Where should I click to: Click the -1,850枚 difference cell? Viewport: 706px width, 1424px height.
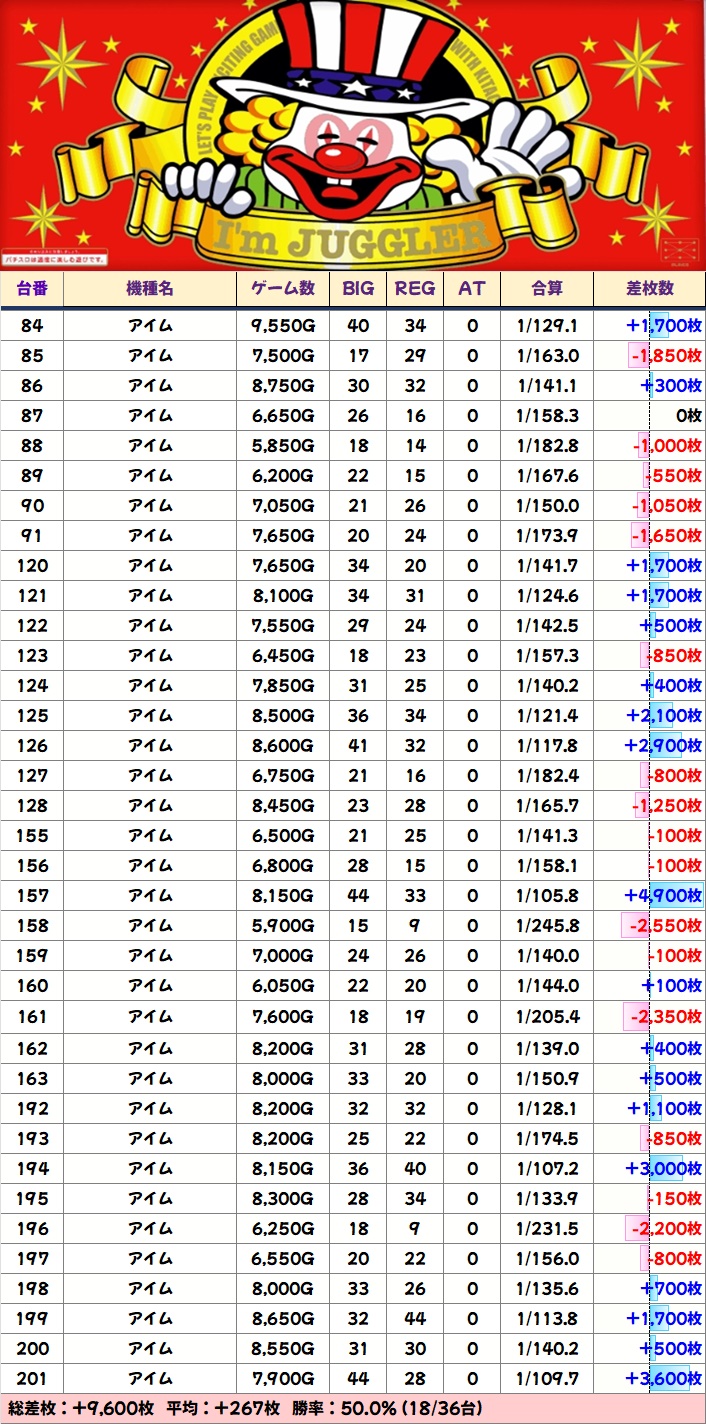pos(650,356)
